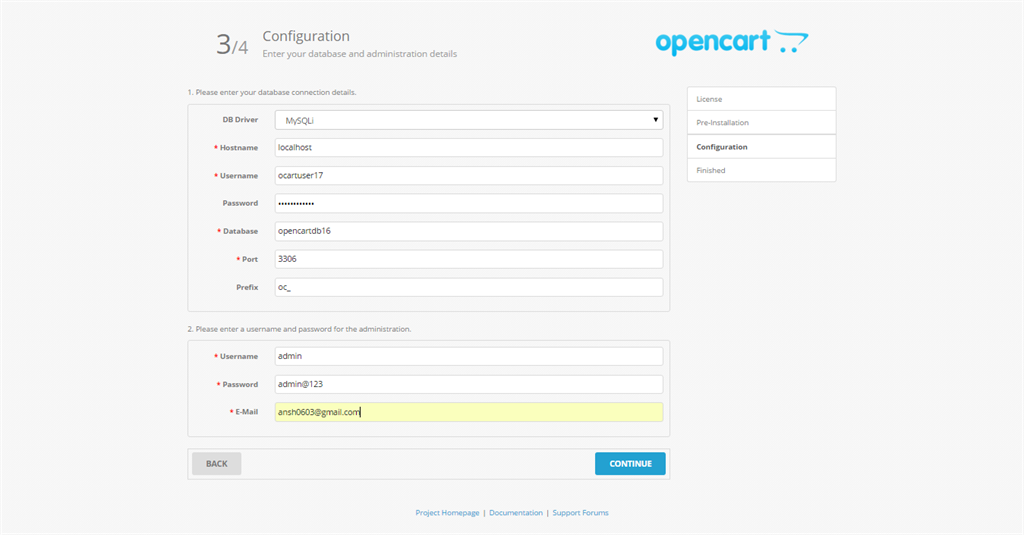Click the administration E-Mail field
Viewport: 1024px width, 535px height.
click(x=469, y=412)
